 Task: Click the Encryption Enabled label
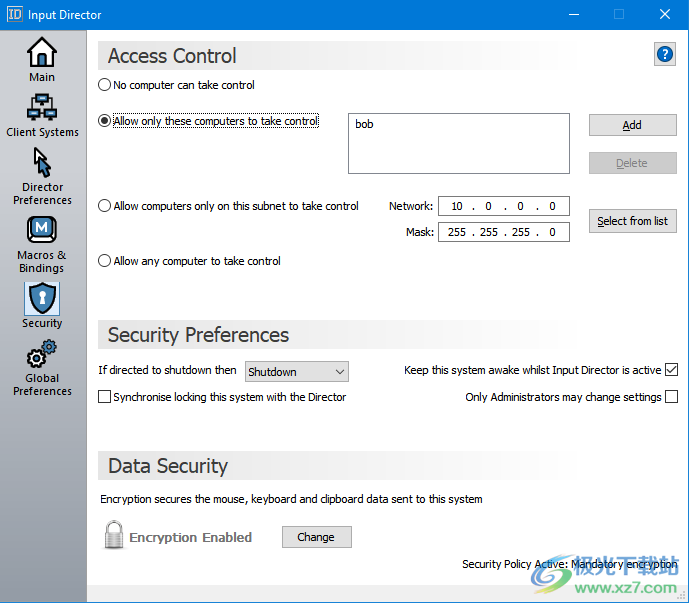coord(191,538)
